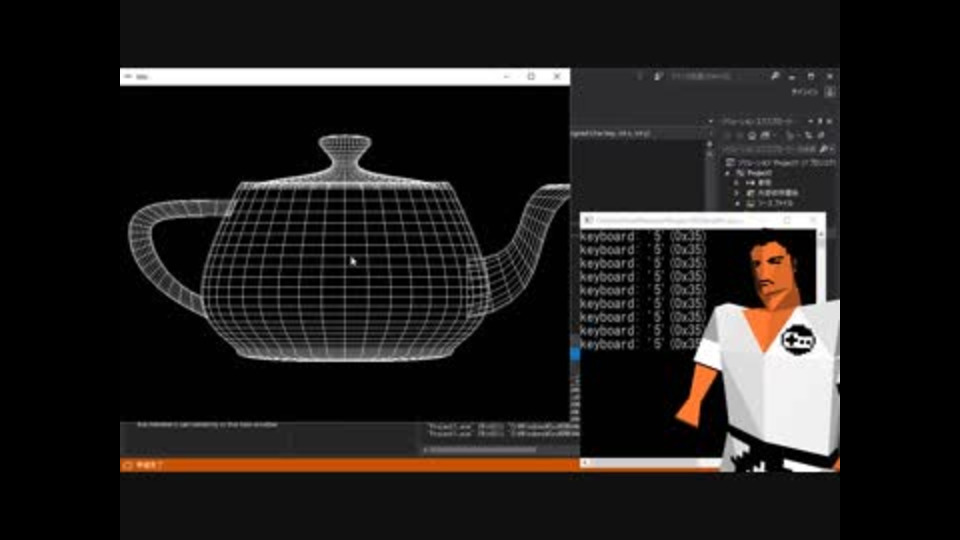This screenshot has height=540, width=960.
Task: Open the Sign in link
Action: pyautogui.click(x=804, y=92)
